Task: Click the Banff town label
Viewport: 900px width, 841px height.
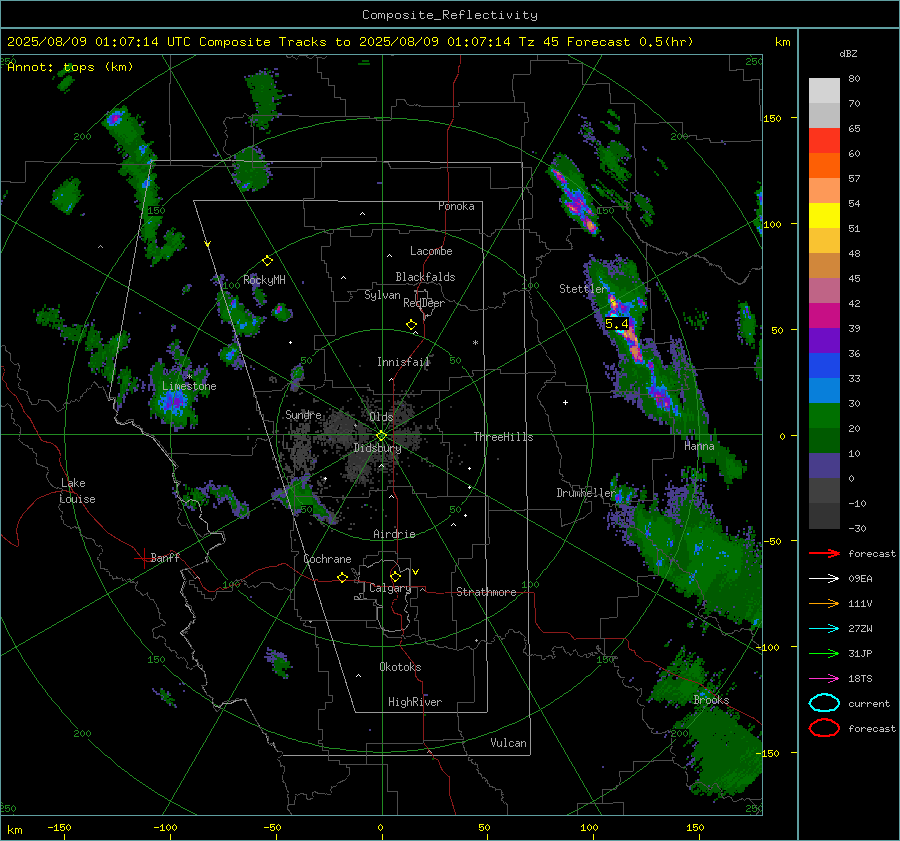Action: coord(165,557)
